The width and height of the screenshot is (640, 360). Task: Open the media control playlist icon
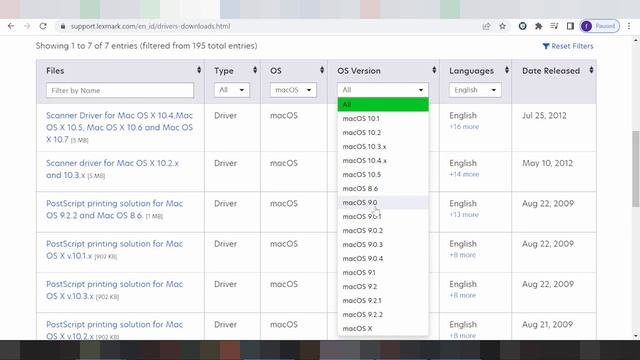point(554,26)
